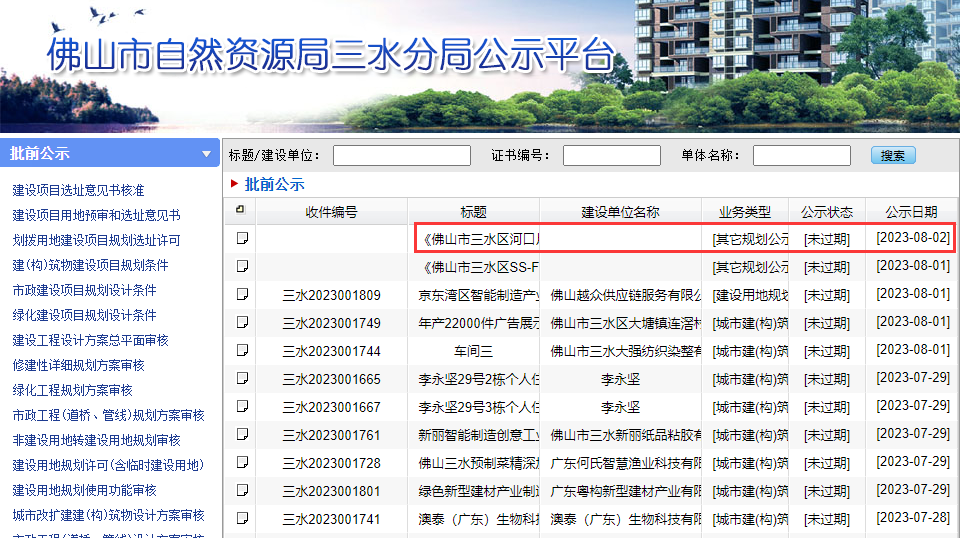
Task: Open title 绿色新型建材产业制 entry
Action: [478, 491]
